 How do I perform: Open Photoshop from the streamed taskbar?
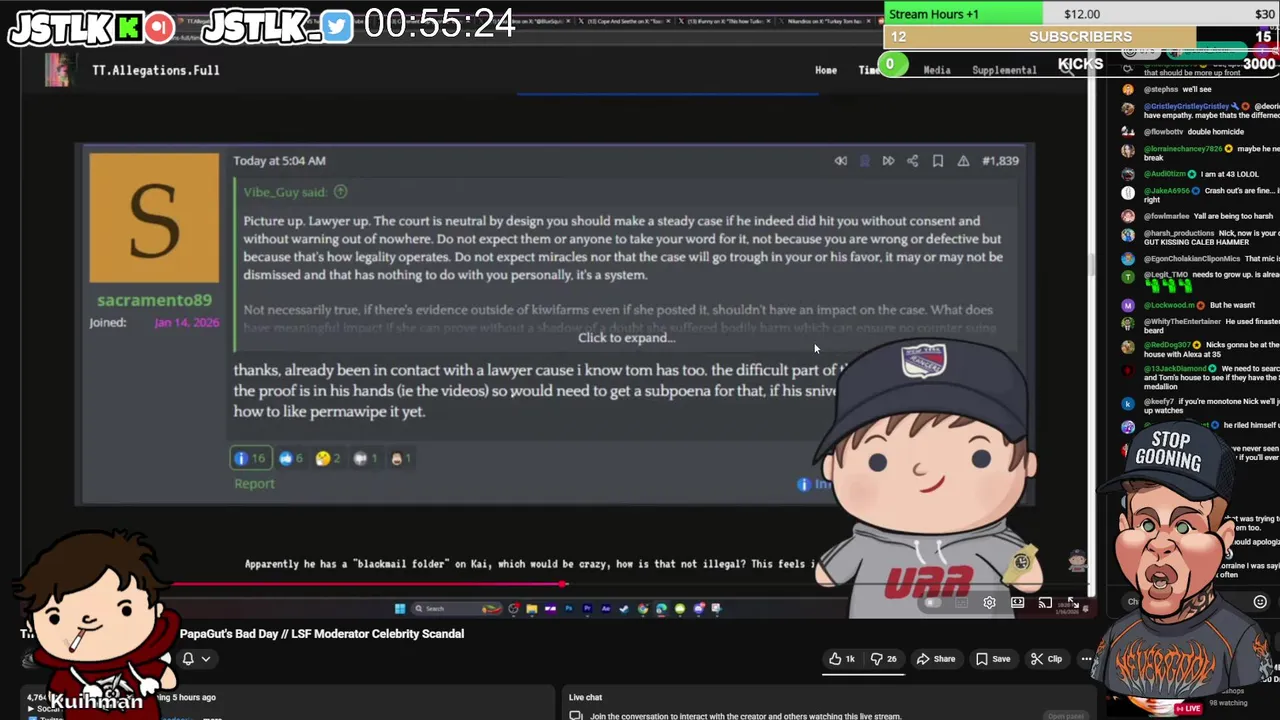pos(569,608)
